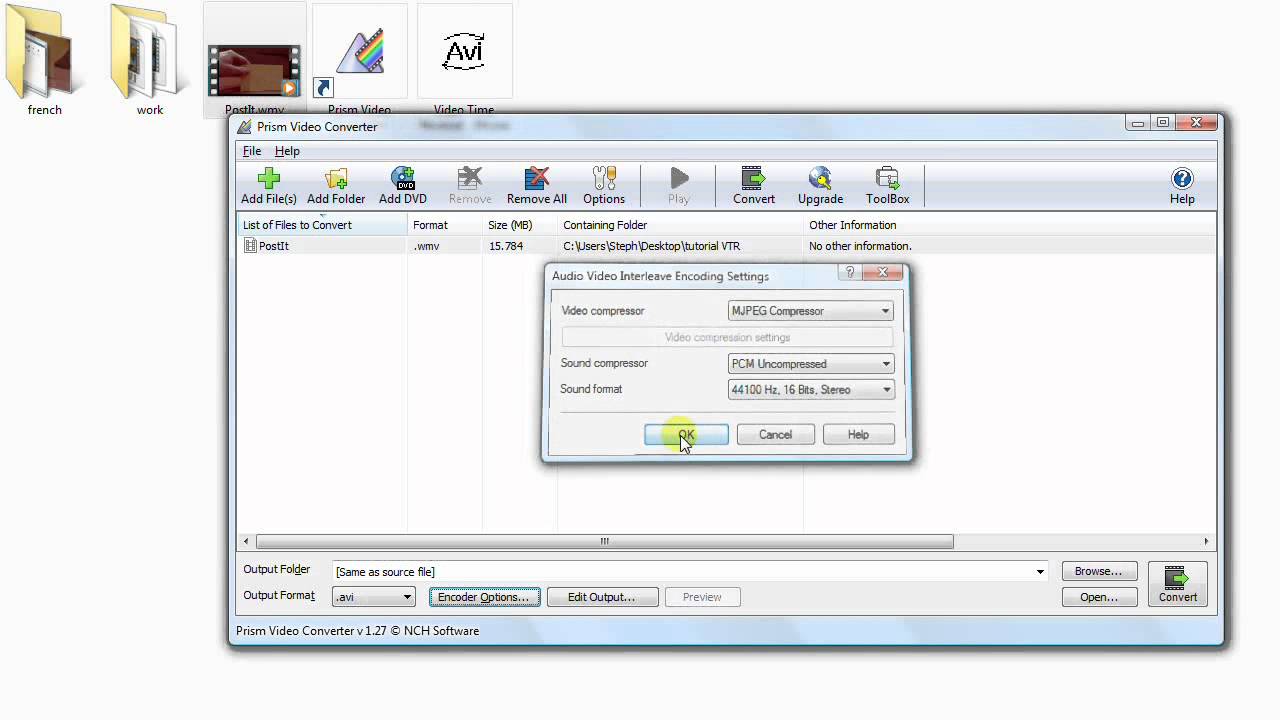Click the Open button next to output format
Image resolution: width=1280 pixels, height=720 pixels.
pos(1098,597)
